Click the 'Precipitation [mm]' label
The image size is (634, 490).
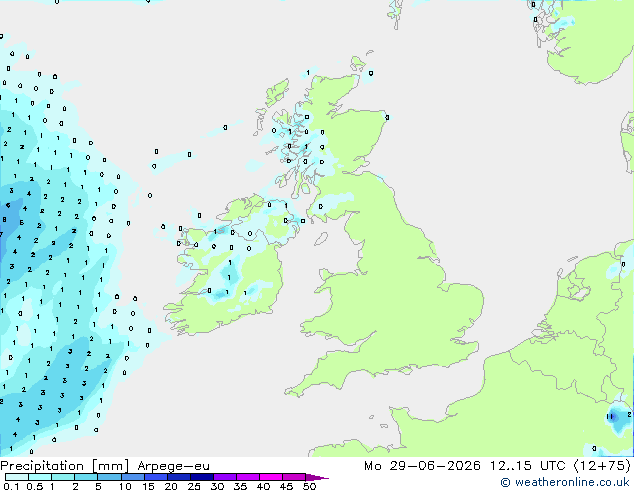pyautogui.click(x=65, y=466)
